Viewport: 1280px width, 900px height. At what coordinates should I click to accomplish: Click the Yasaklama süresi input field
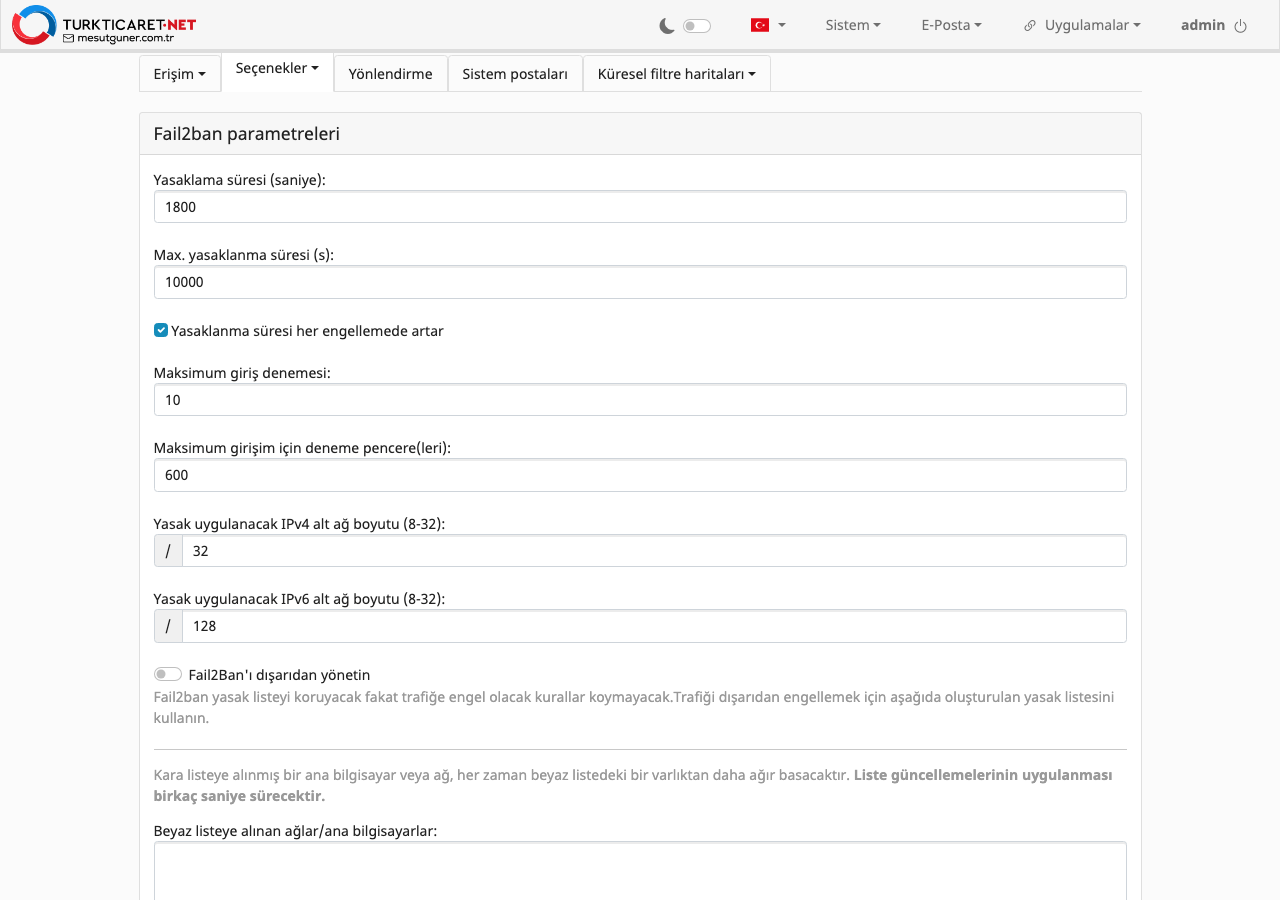click(640, 207)
